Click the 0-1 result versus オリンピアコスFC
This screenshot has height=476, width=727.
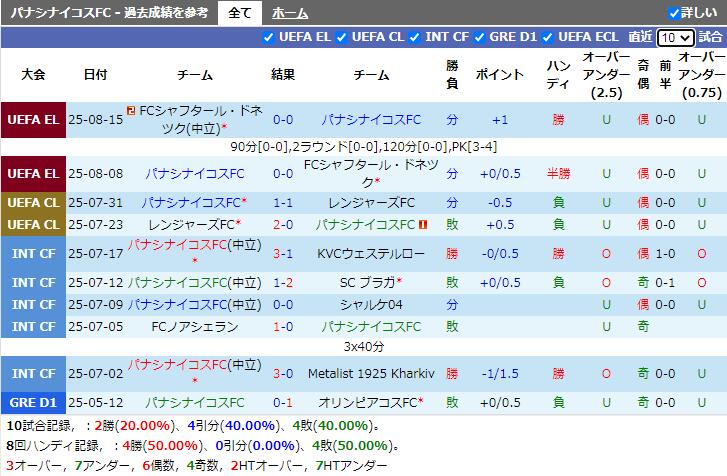click(283, 402)
